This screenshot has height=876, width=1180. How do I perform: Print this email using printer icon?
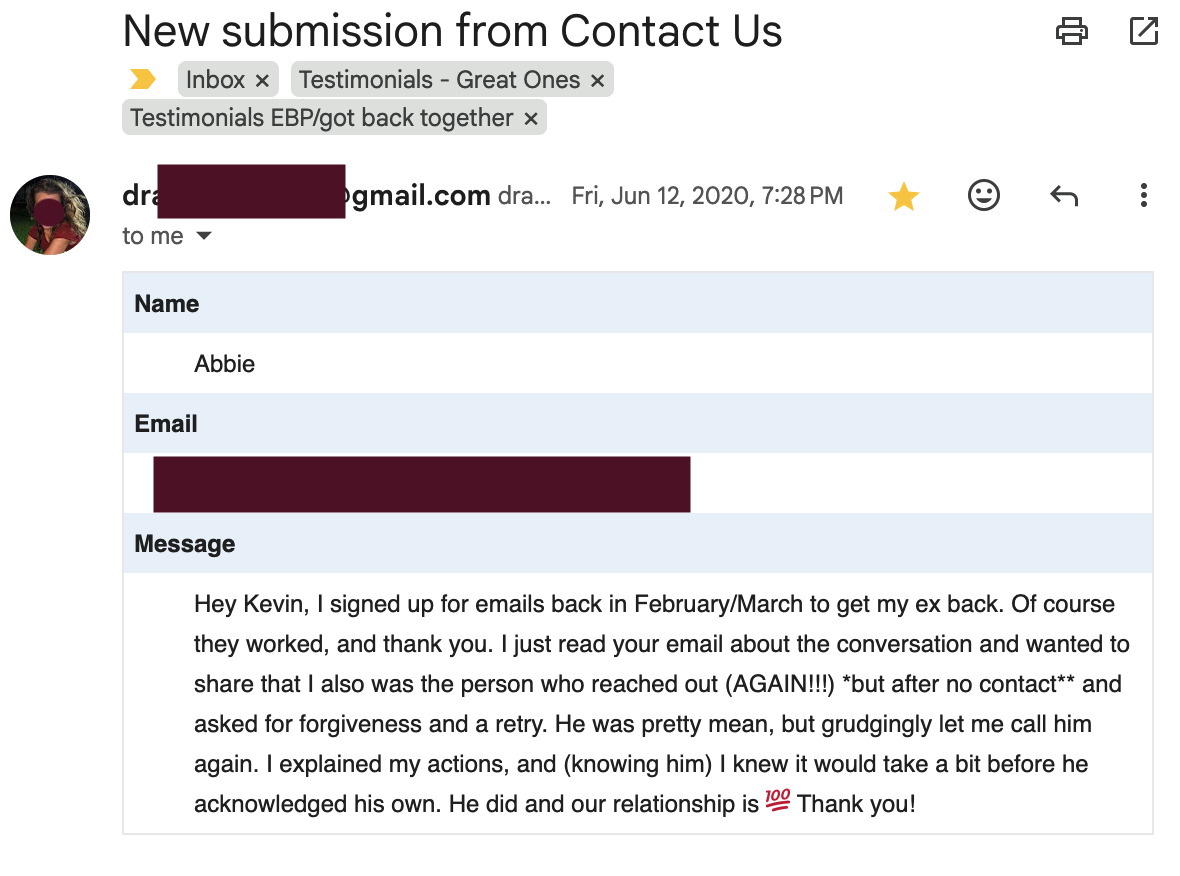coord(1072,31)
